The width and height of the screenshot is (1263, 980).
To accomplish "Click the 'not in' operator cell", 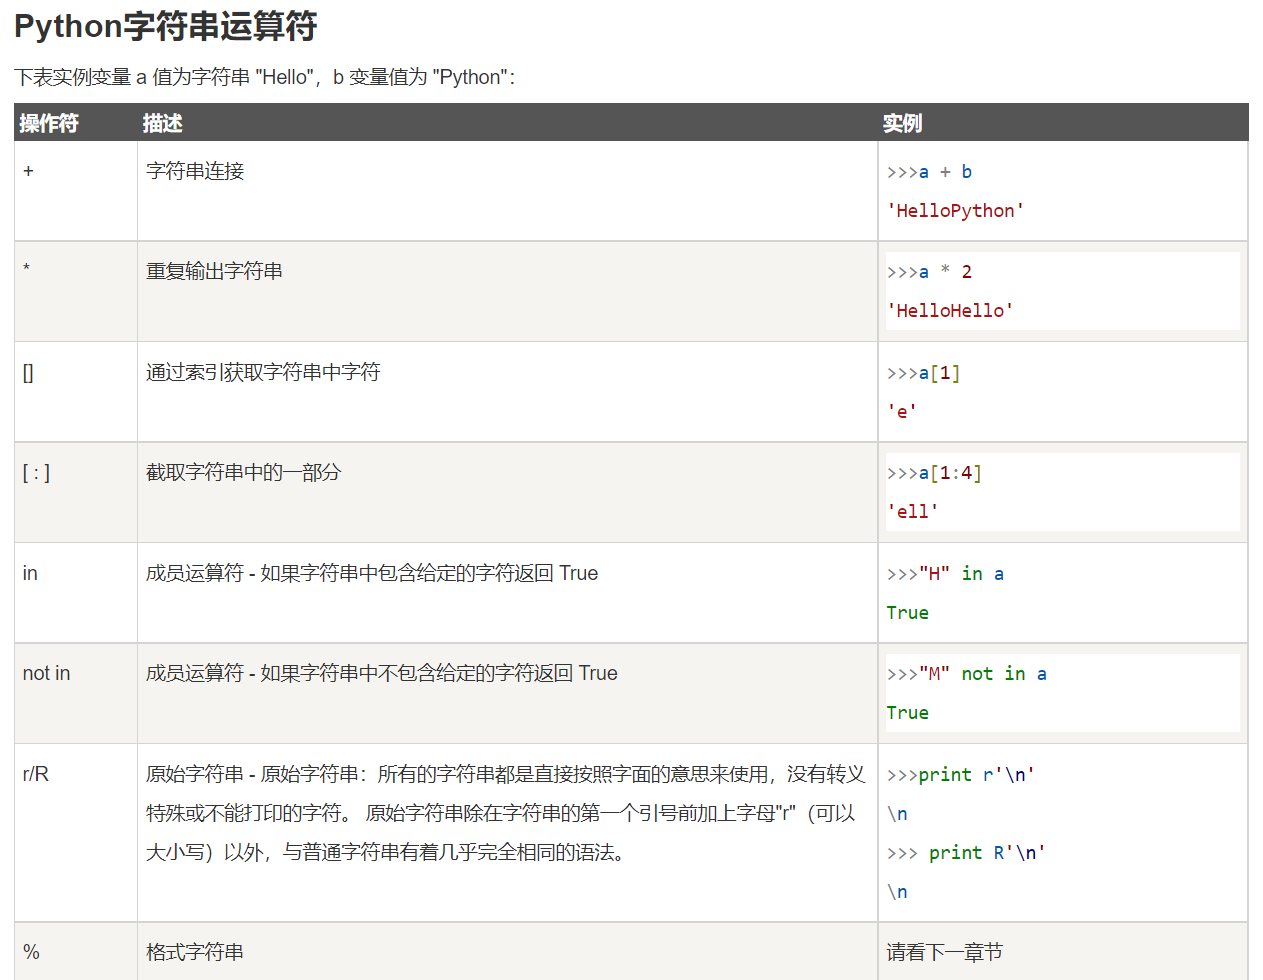I will [x=76, y=693].
